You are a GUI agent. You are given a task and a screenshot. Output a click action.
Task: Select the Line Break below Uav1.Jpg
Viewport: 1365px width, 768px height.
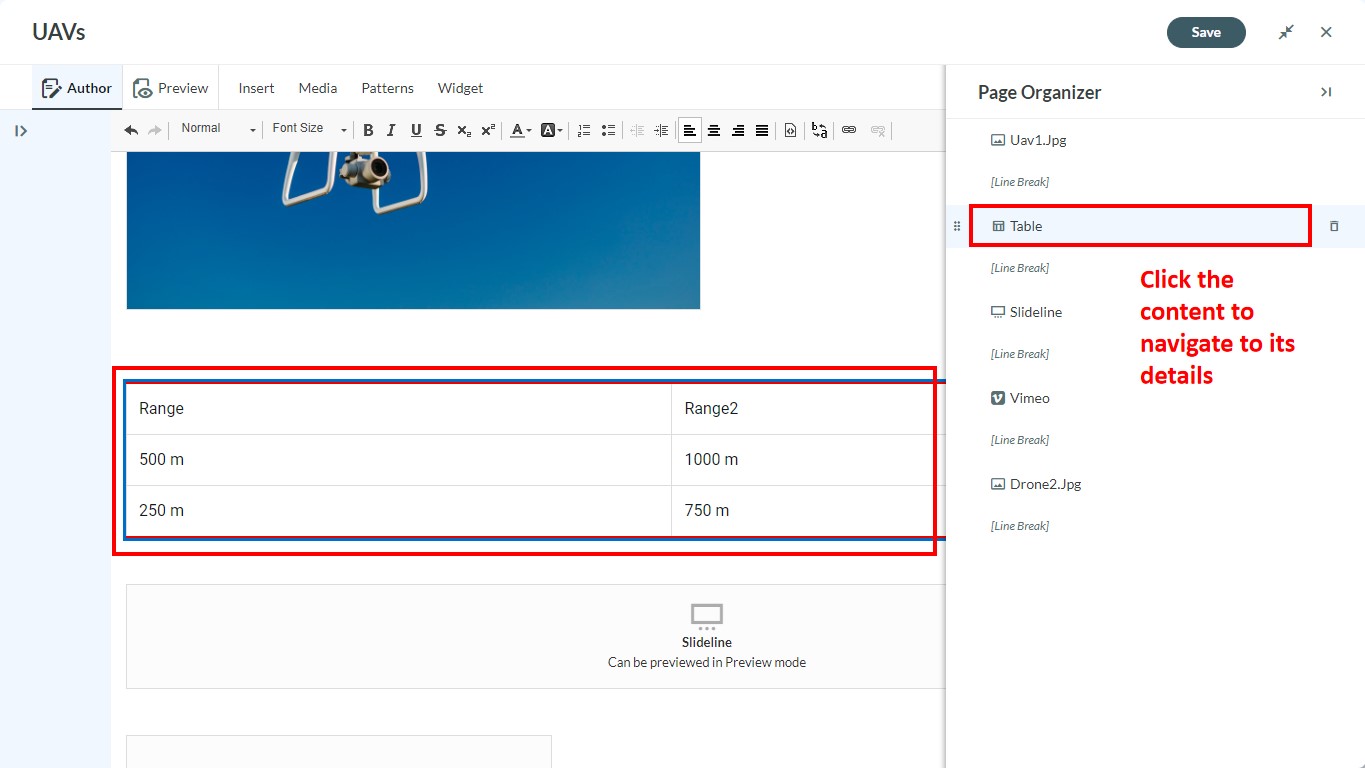pyautogui.click(x=1020, y=182)
